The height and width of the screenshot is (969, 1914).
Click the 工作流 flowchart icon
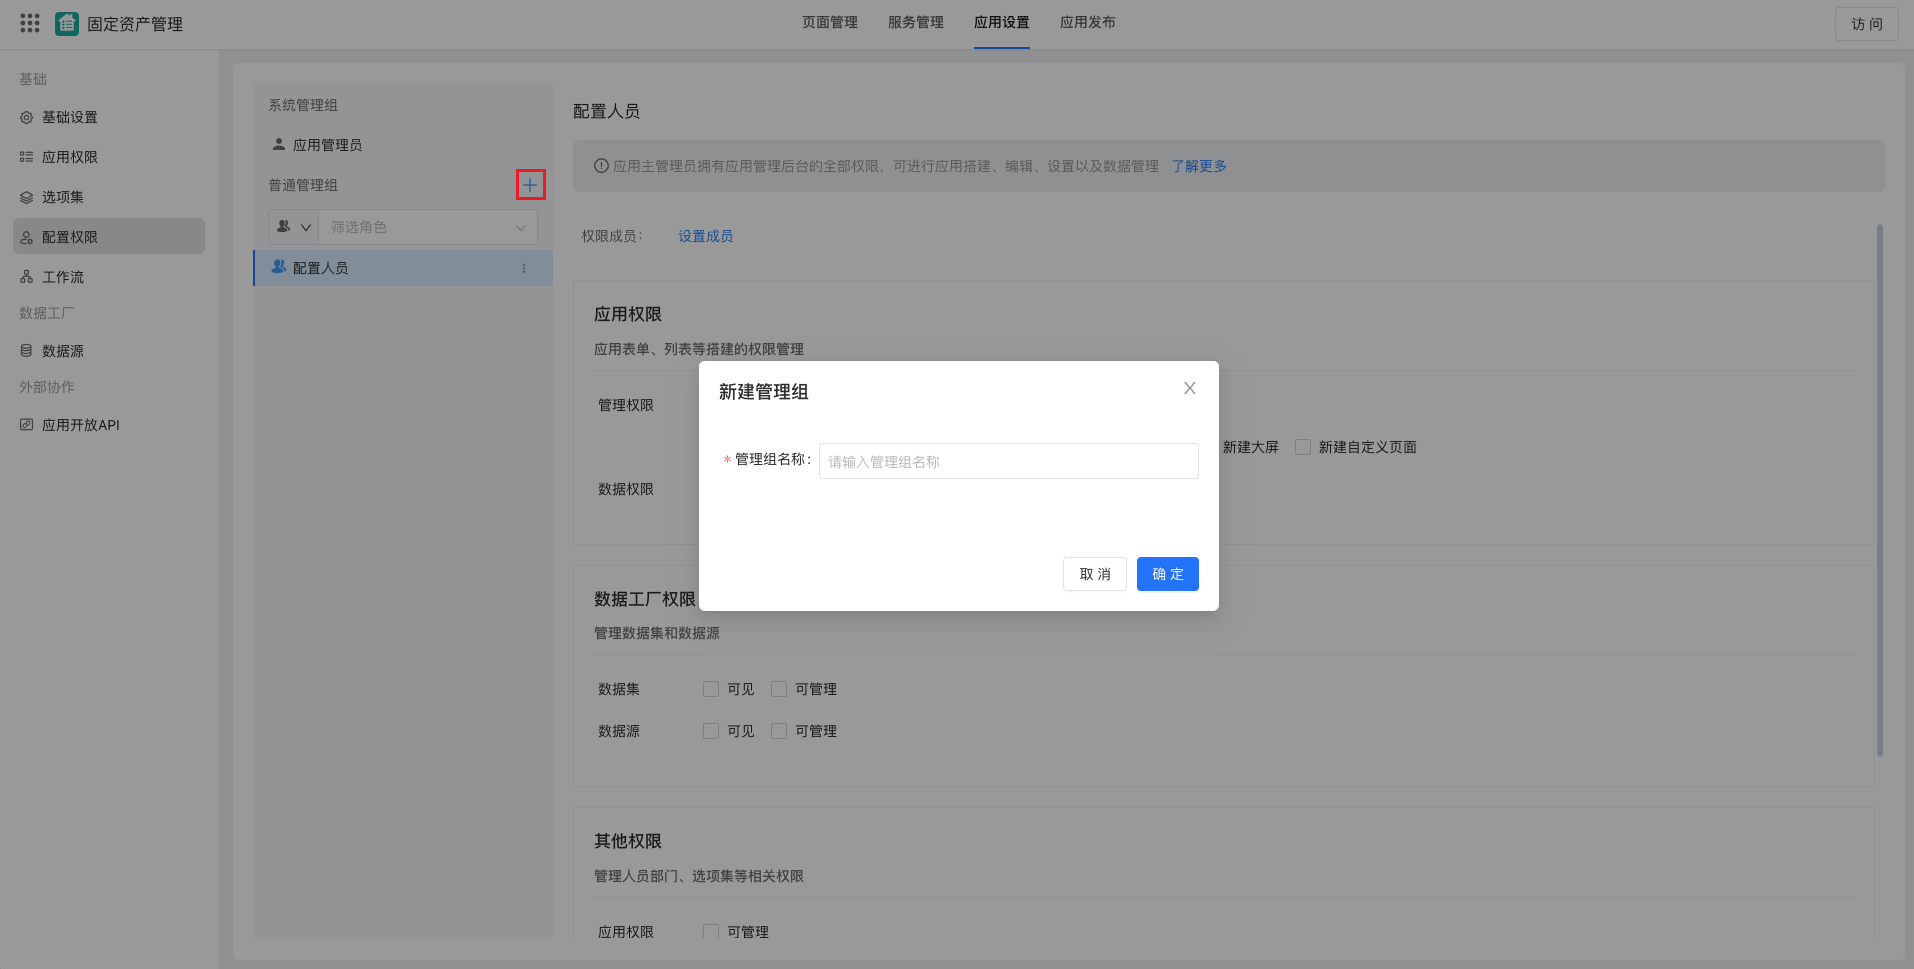click(27, 277)
